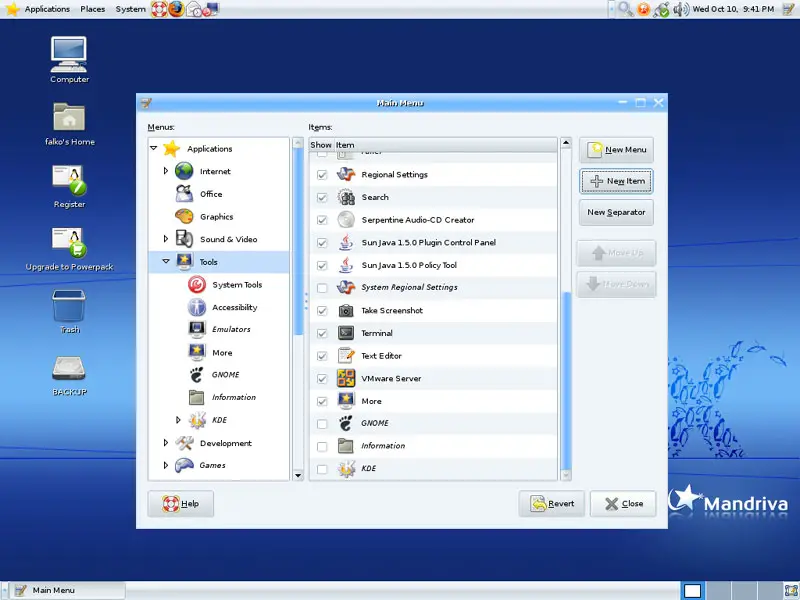
Task: Close the Main Menu dialog via Close button
Action: [623, 504]
